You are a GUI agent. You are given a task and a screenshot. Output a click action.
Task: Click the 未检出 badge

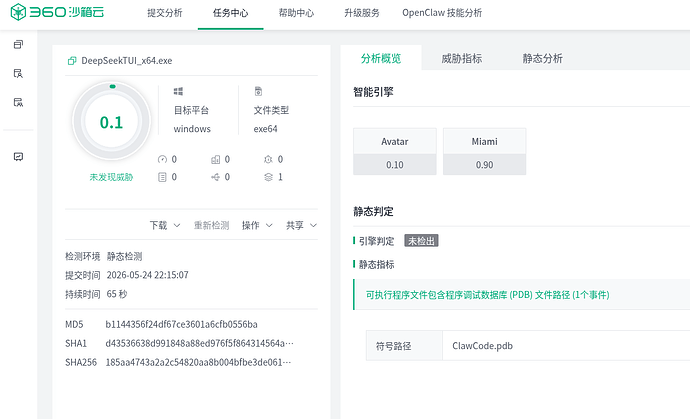[x=421, y=241]
